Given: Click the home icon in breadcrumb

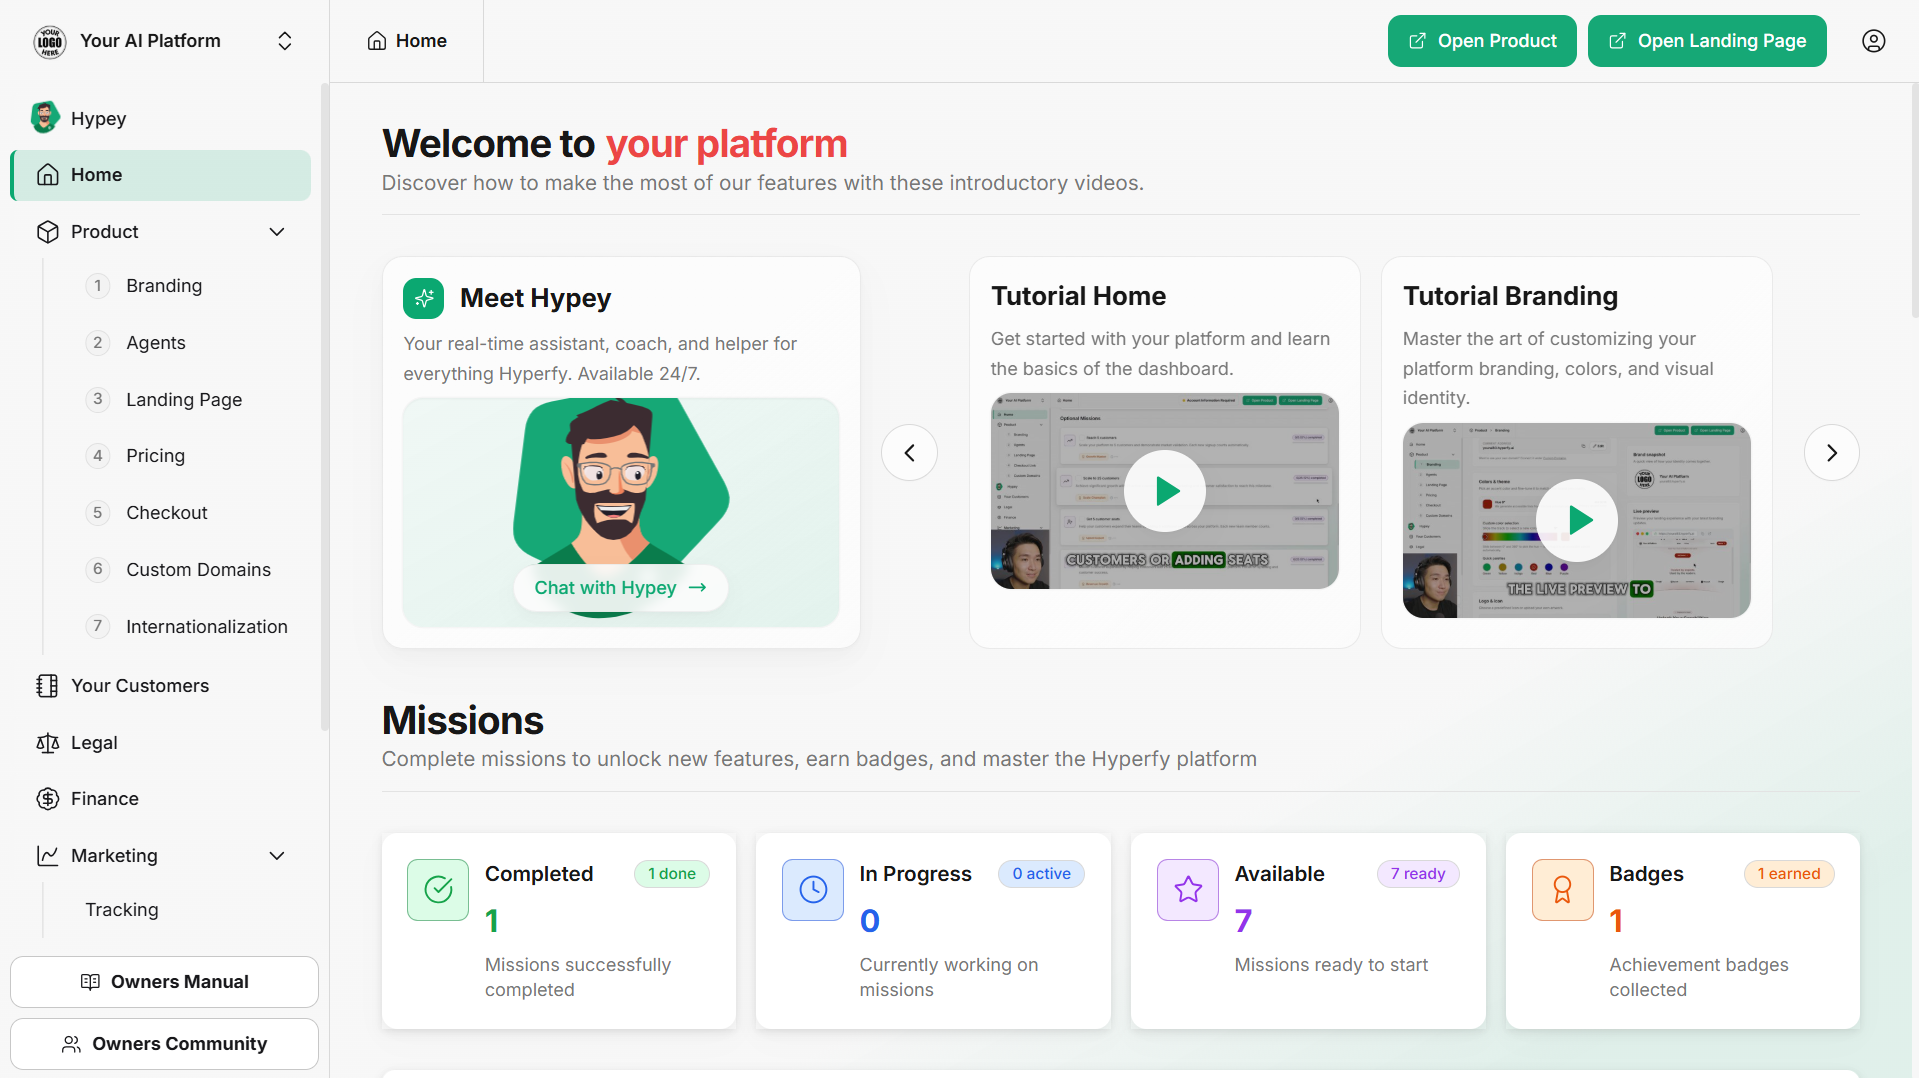Looking at the screenshot, I should [377, 41].
